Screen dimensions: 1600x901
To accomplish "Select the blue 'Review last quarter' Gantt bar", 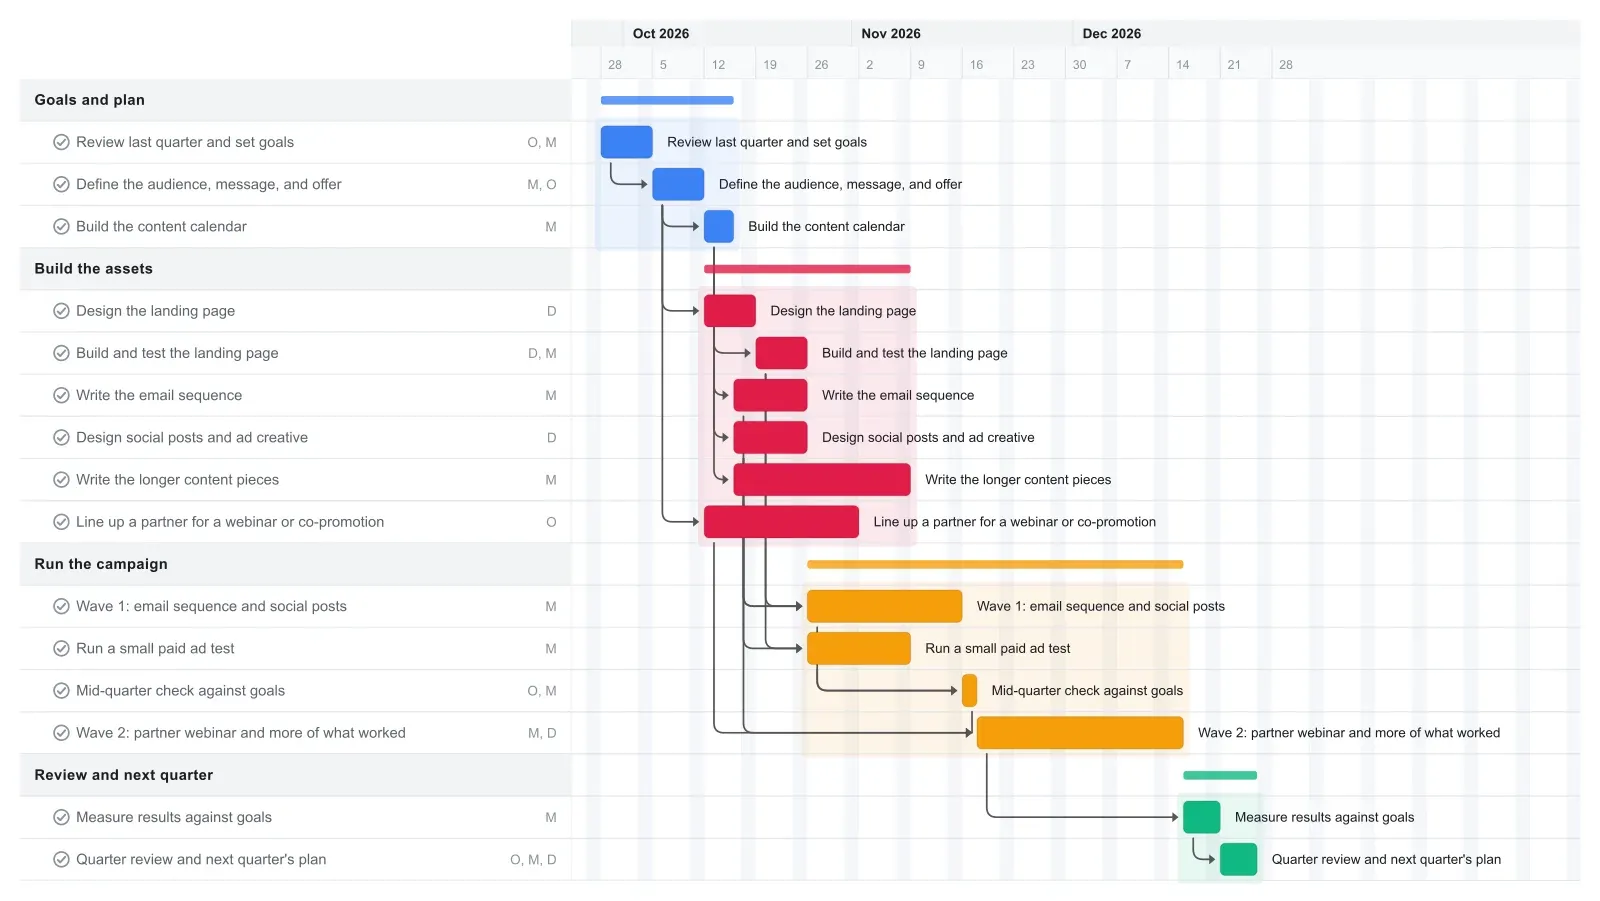I will click(x=626, y=142).
